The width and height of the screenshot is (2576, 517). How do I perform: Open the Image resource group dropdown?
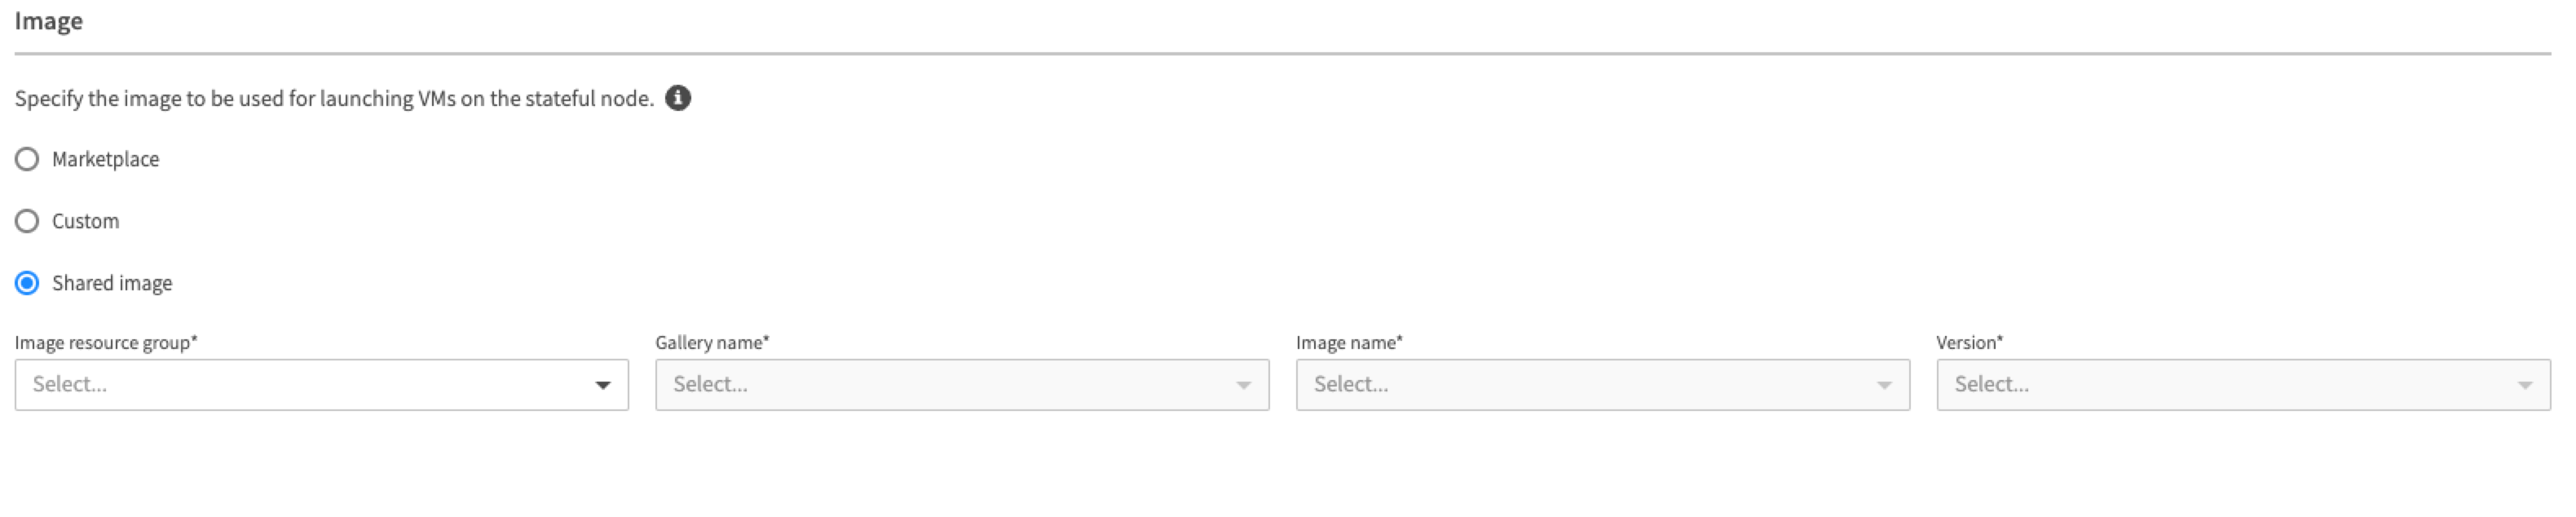point(300,385)
